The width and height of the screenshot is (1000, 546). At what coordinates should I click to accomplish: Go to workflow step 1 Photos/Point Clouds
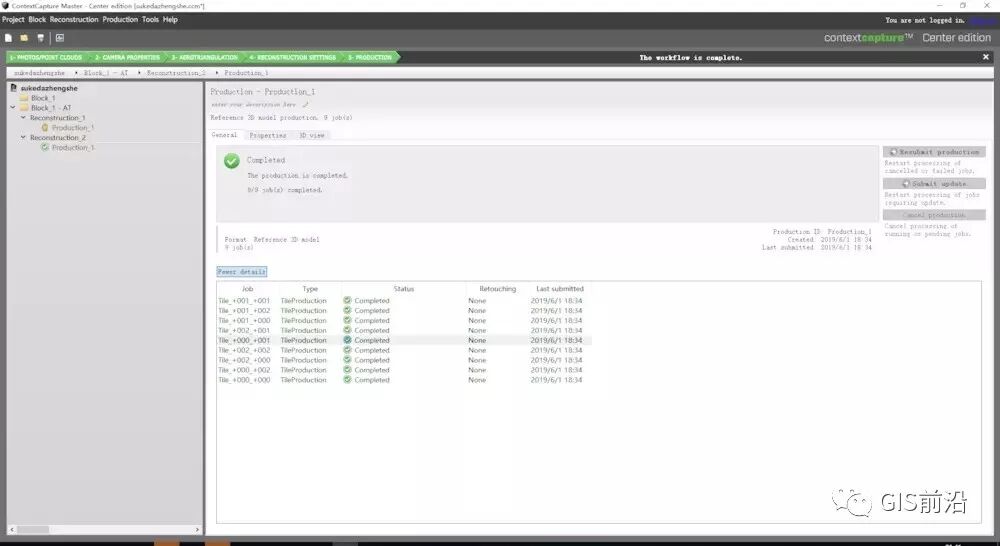(x=46, y=57)
